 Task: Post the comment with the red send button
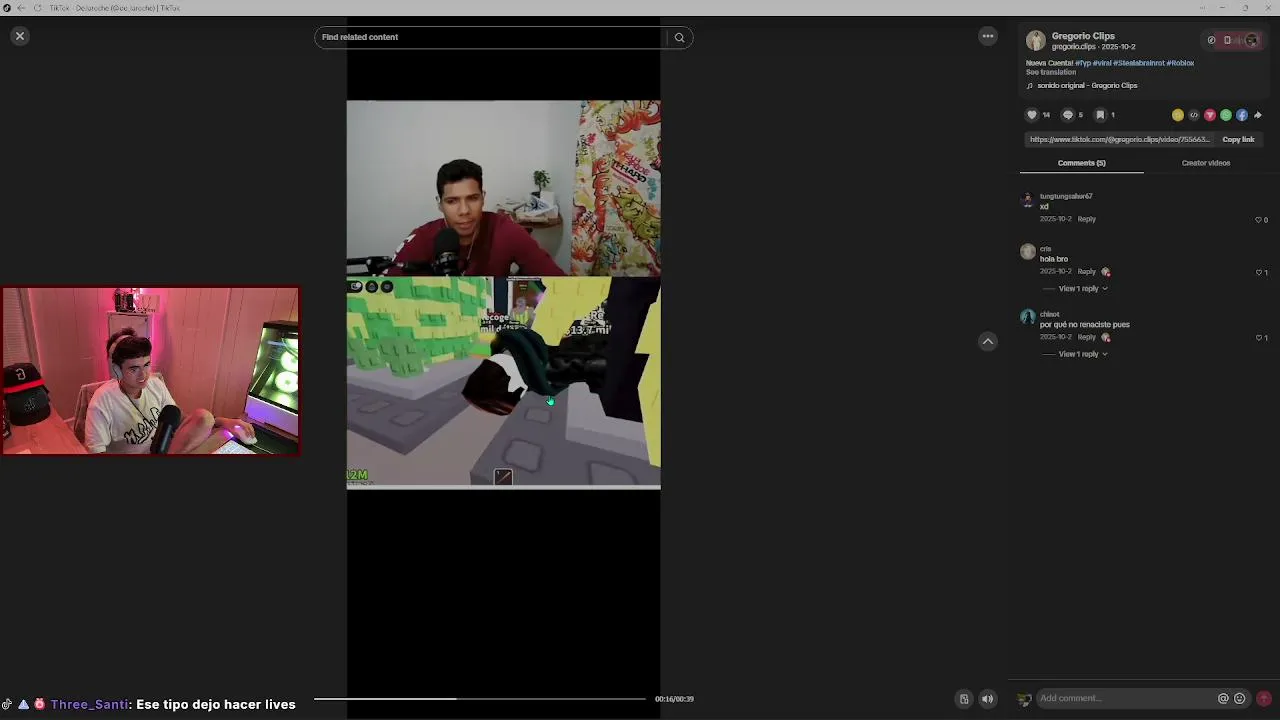tap(1264, 698)
